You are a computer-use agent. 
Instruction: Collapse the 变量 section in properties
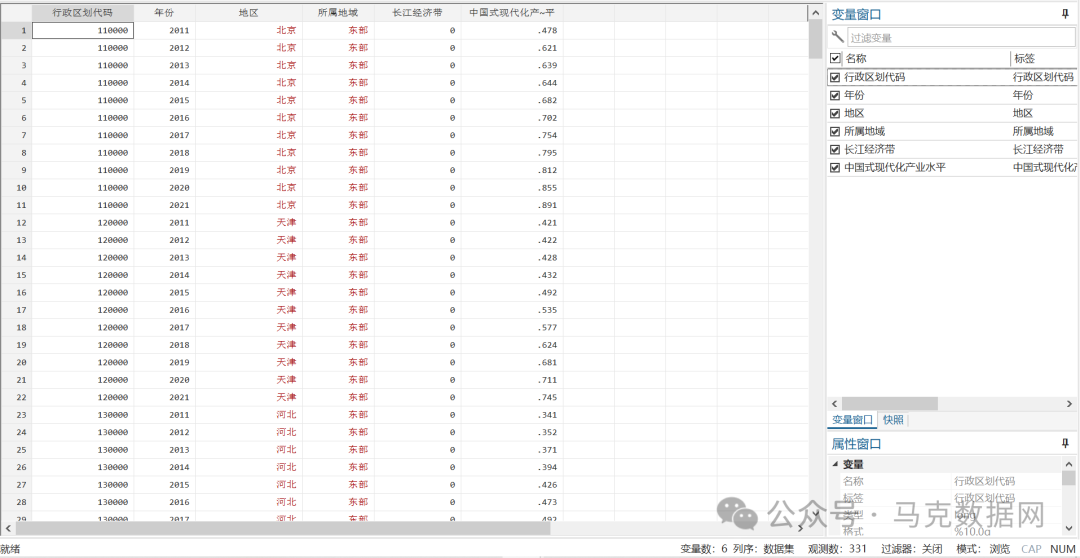[x=835, y=464]
